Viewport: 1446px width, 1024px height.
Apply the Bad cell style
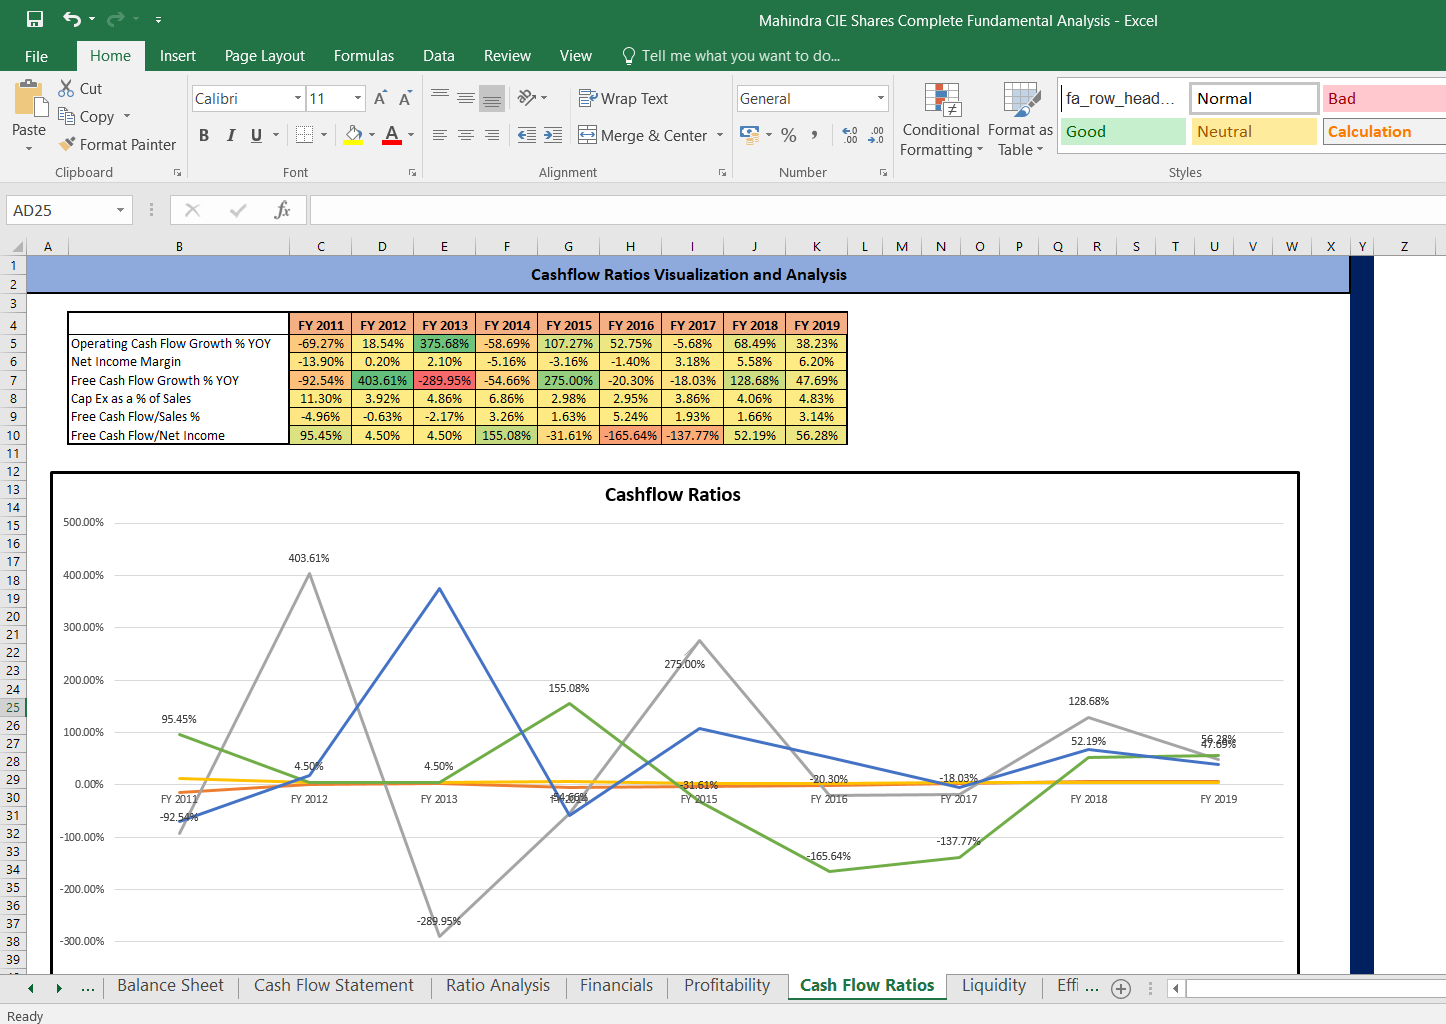tap(1385, 98)
